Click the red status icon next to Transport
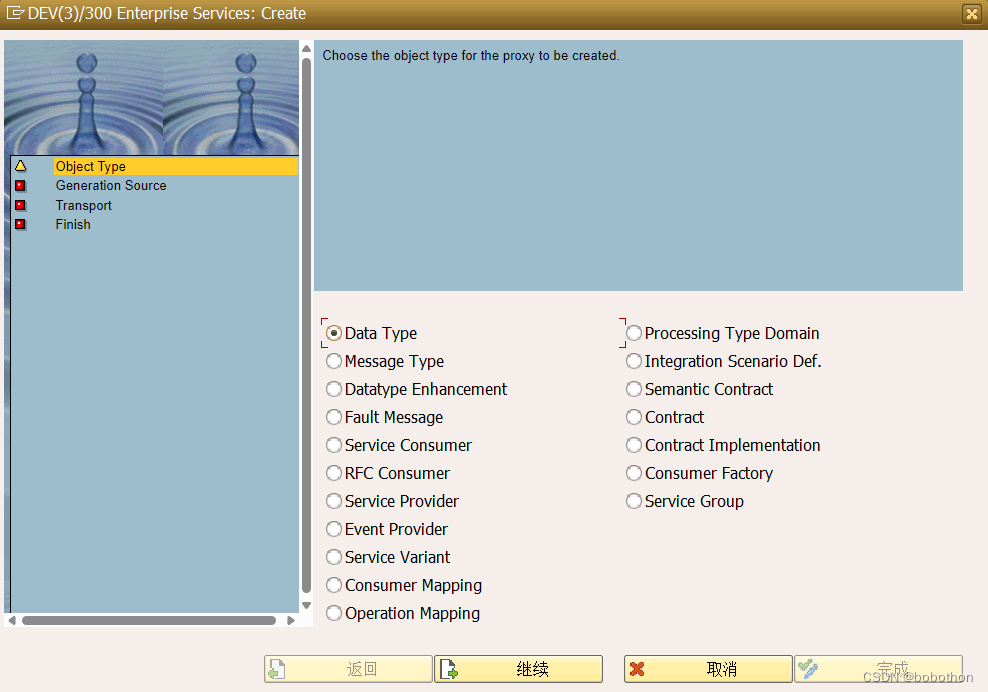This screenshot has width=988, height=692. coord(22,205)
